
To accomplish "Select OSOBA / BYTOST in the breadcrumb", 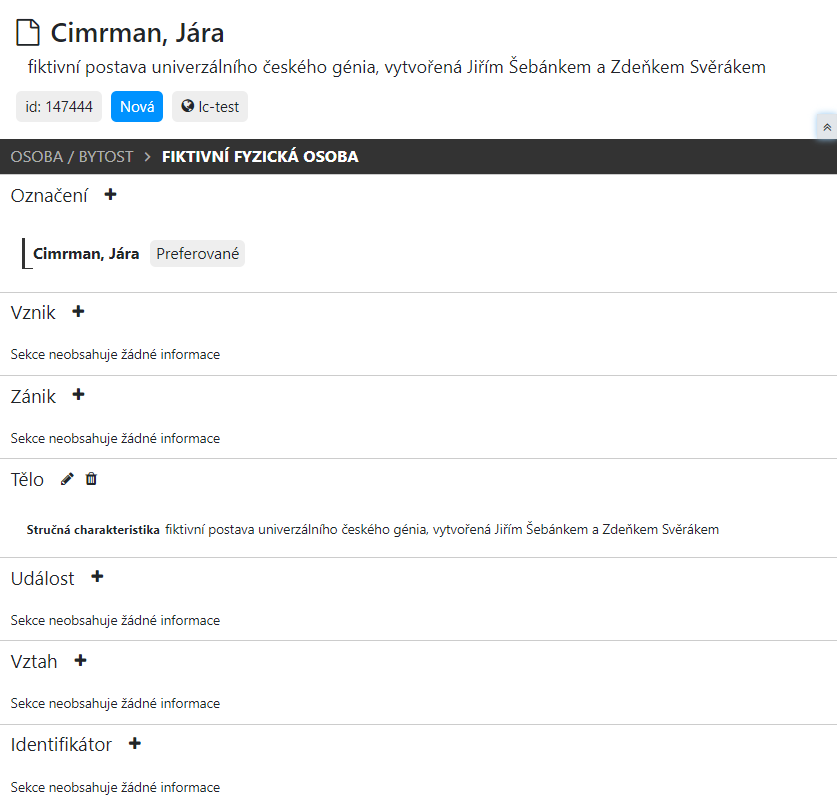I will pyautogui.click(x=71, y=157).
